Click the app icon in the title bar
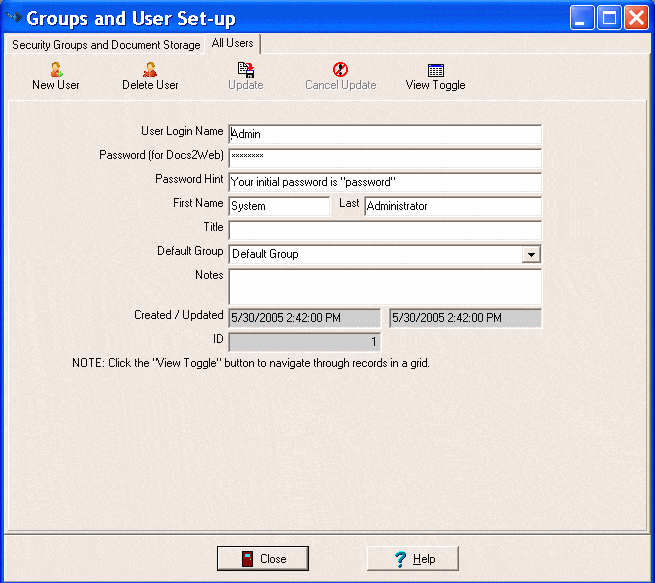The width and height of the screenshot is (655, 583). (x=14, y=18)
